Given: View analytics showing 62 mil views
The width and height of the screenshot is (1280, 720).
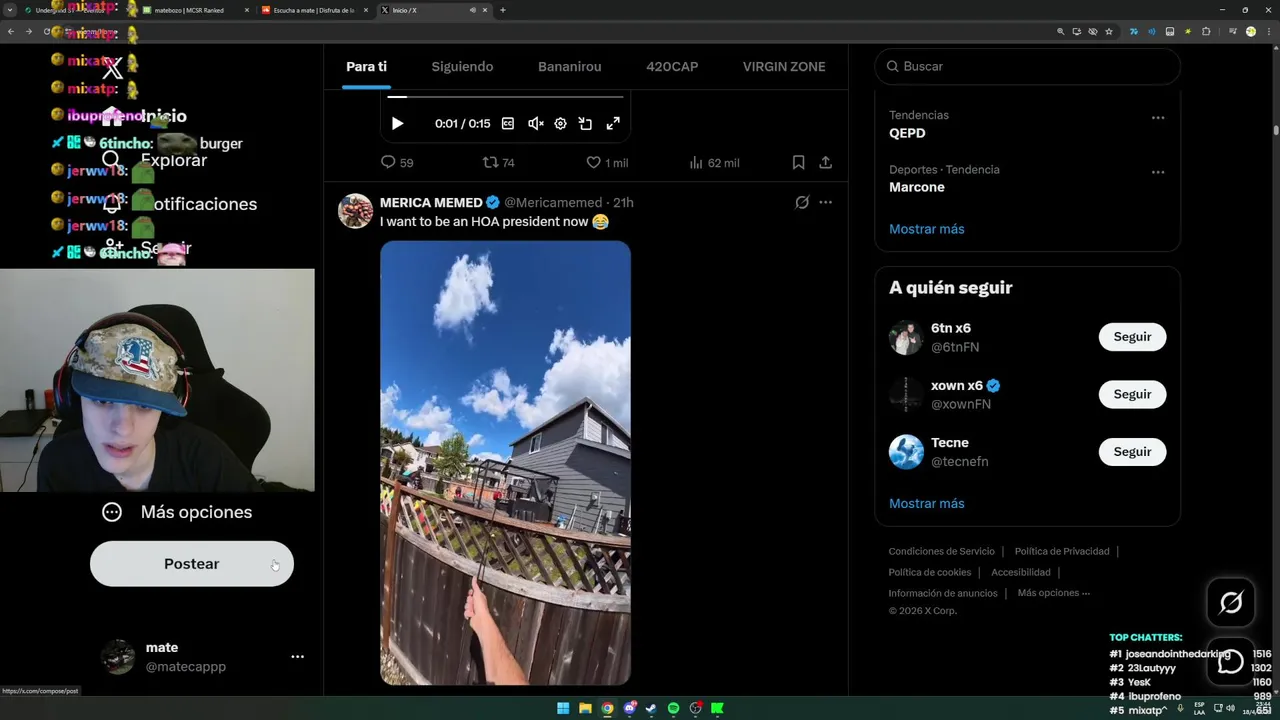Looking at the screenshot, I should pos(714,162).
